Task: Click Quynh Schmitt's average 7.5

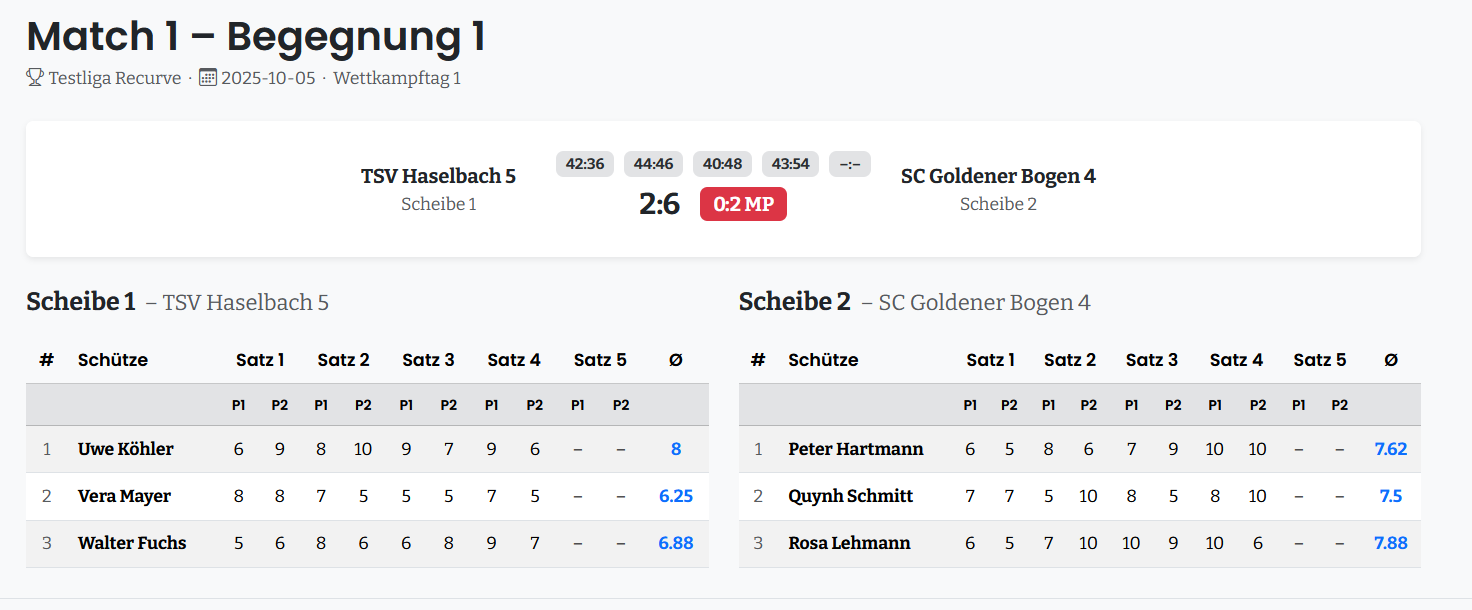Action: point(1391,496)
